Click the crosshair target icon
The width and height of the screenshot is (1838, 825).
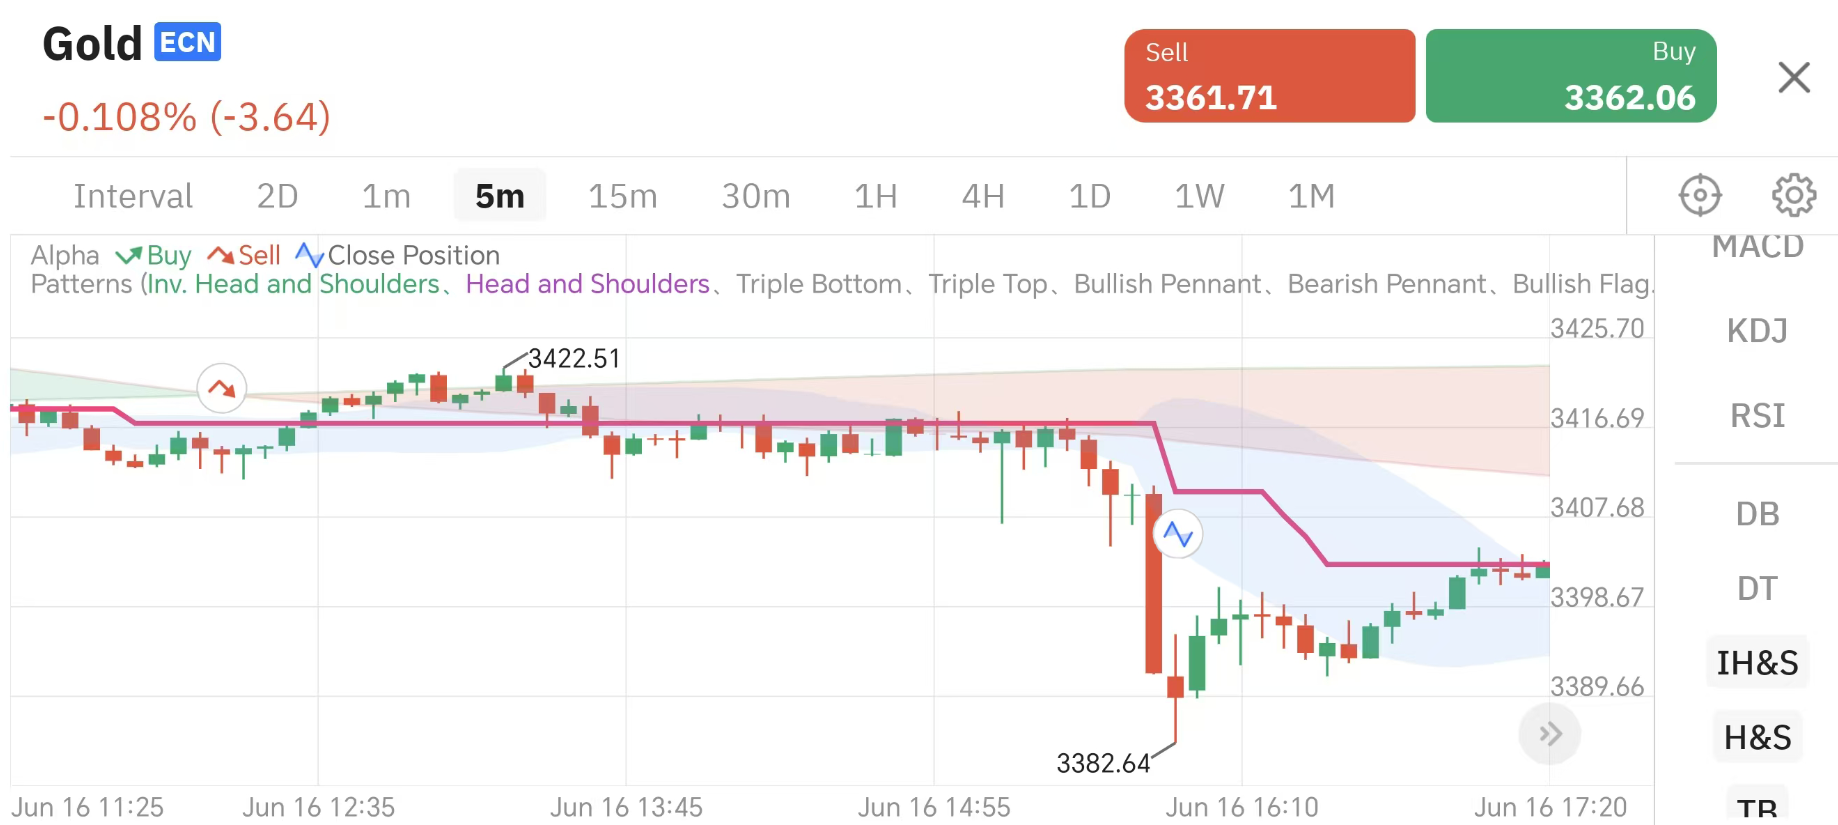pyautogui.click(x=1700, y=195)
